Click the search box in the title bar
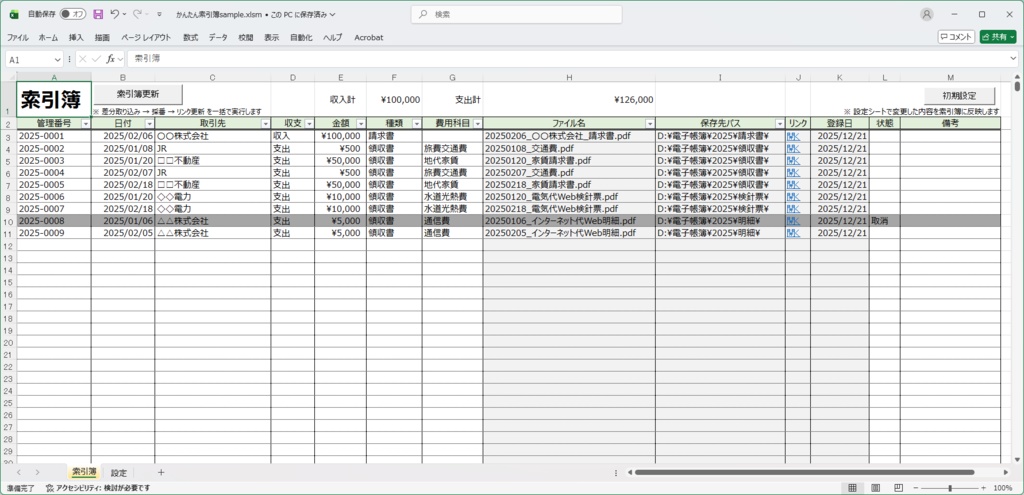 (x=516, y=14)
